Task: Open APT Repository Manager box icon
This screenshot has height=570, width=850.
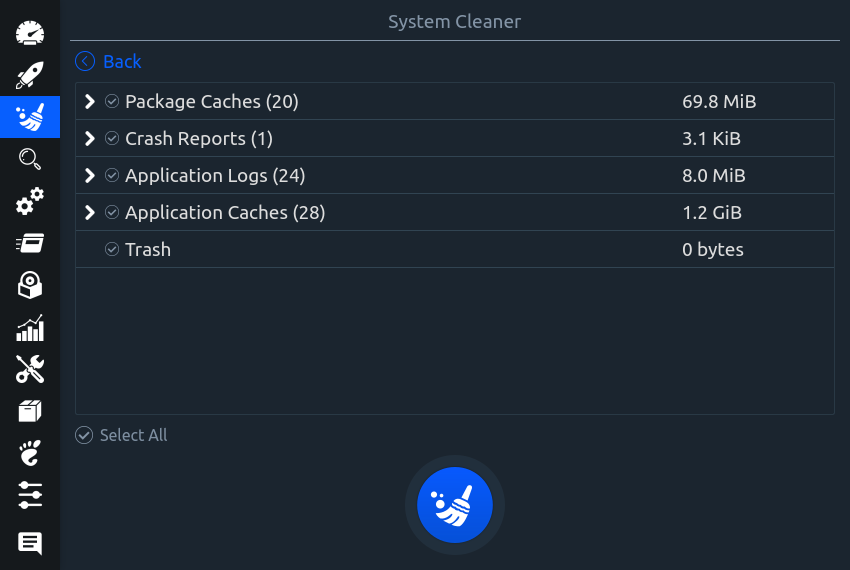Action: pyautogui.click(x=30, y=411)
